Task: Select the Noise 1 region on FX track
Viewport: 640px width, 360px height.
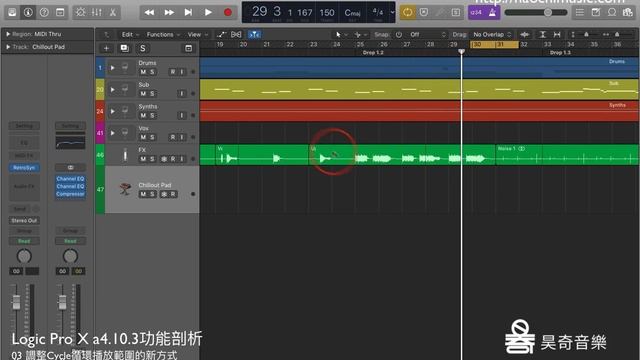Action: pos(567,155)
